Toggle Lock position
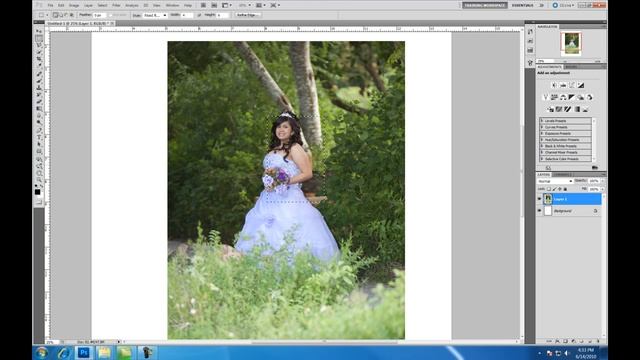This screenshot has height=360, width=640. [560, 189]
